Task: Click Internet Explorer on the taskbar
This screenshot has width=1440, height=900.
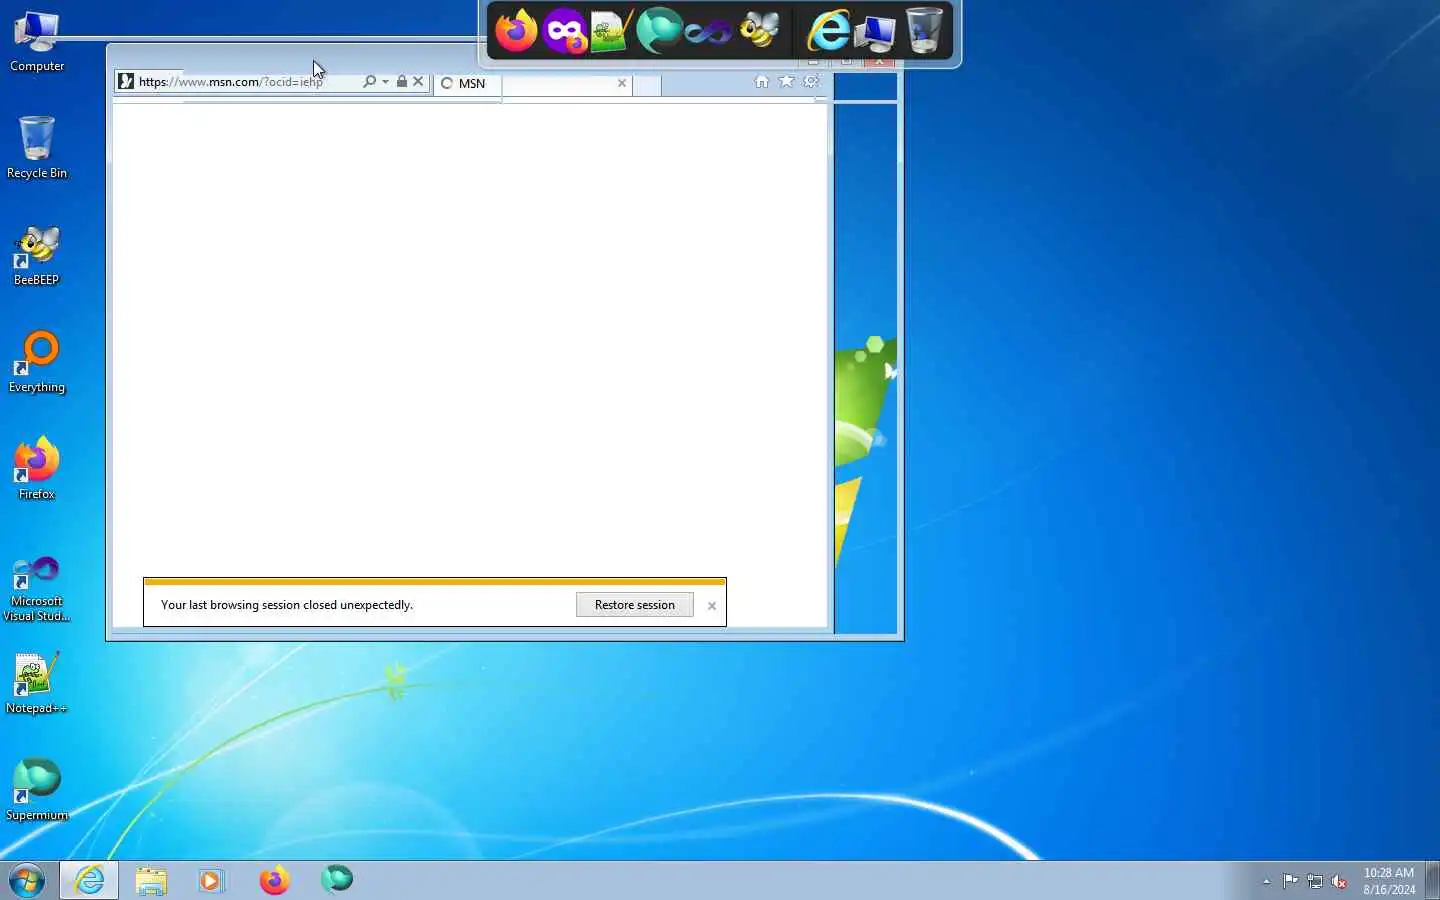Action: pyautogui.click(x=89, y=880)
